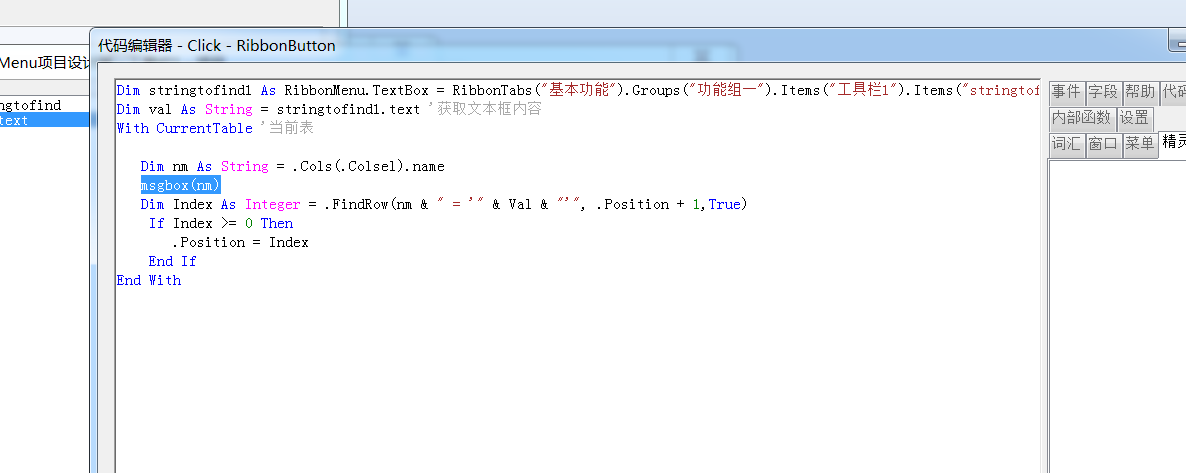Open the 设置 tab
This screenshot has width=1186, height=473.
1134,118
